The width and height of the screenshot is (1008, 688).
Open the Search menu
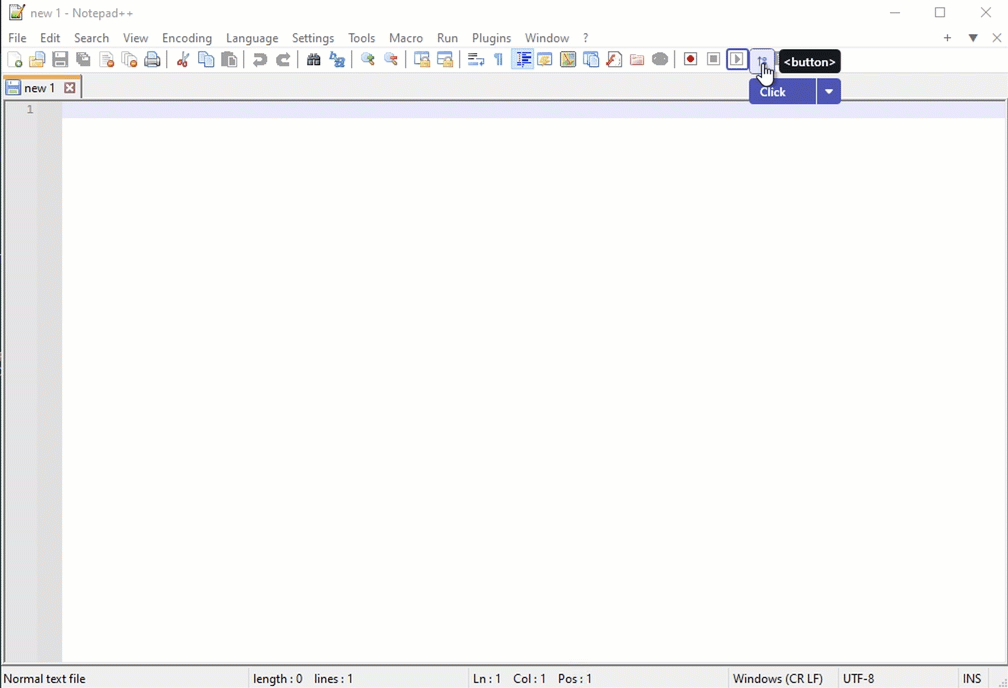(91, 38)
